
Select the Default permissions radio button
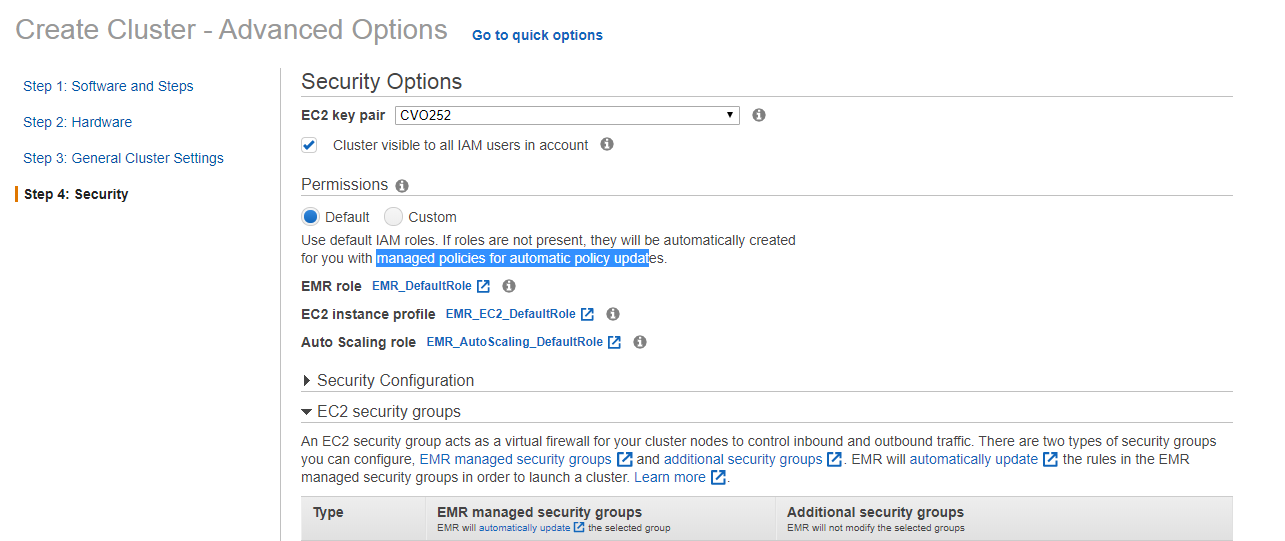[x=311, y=217]
